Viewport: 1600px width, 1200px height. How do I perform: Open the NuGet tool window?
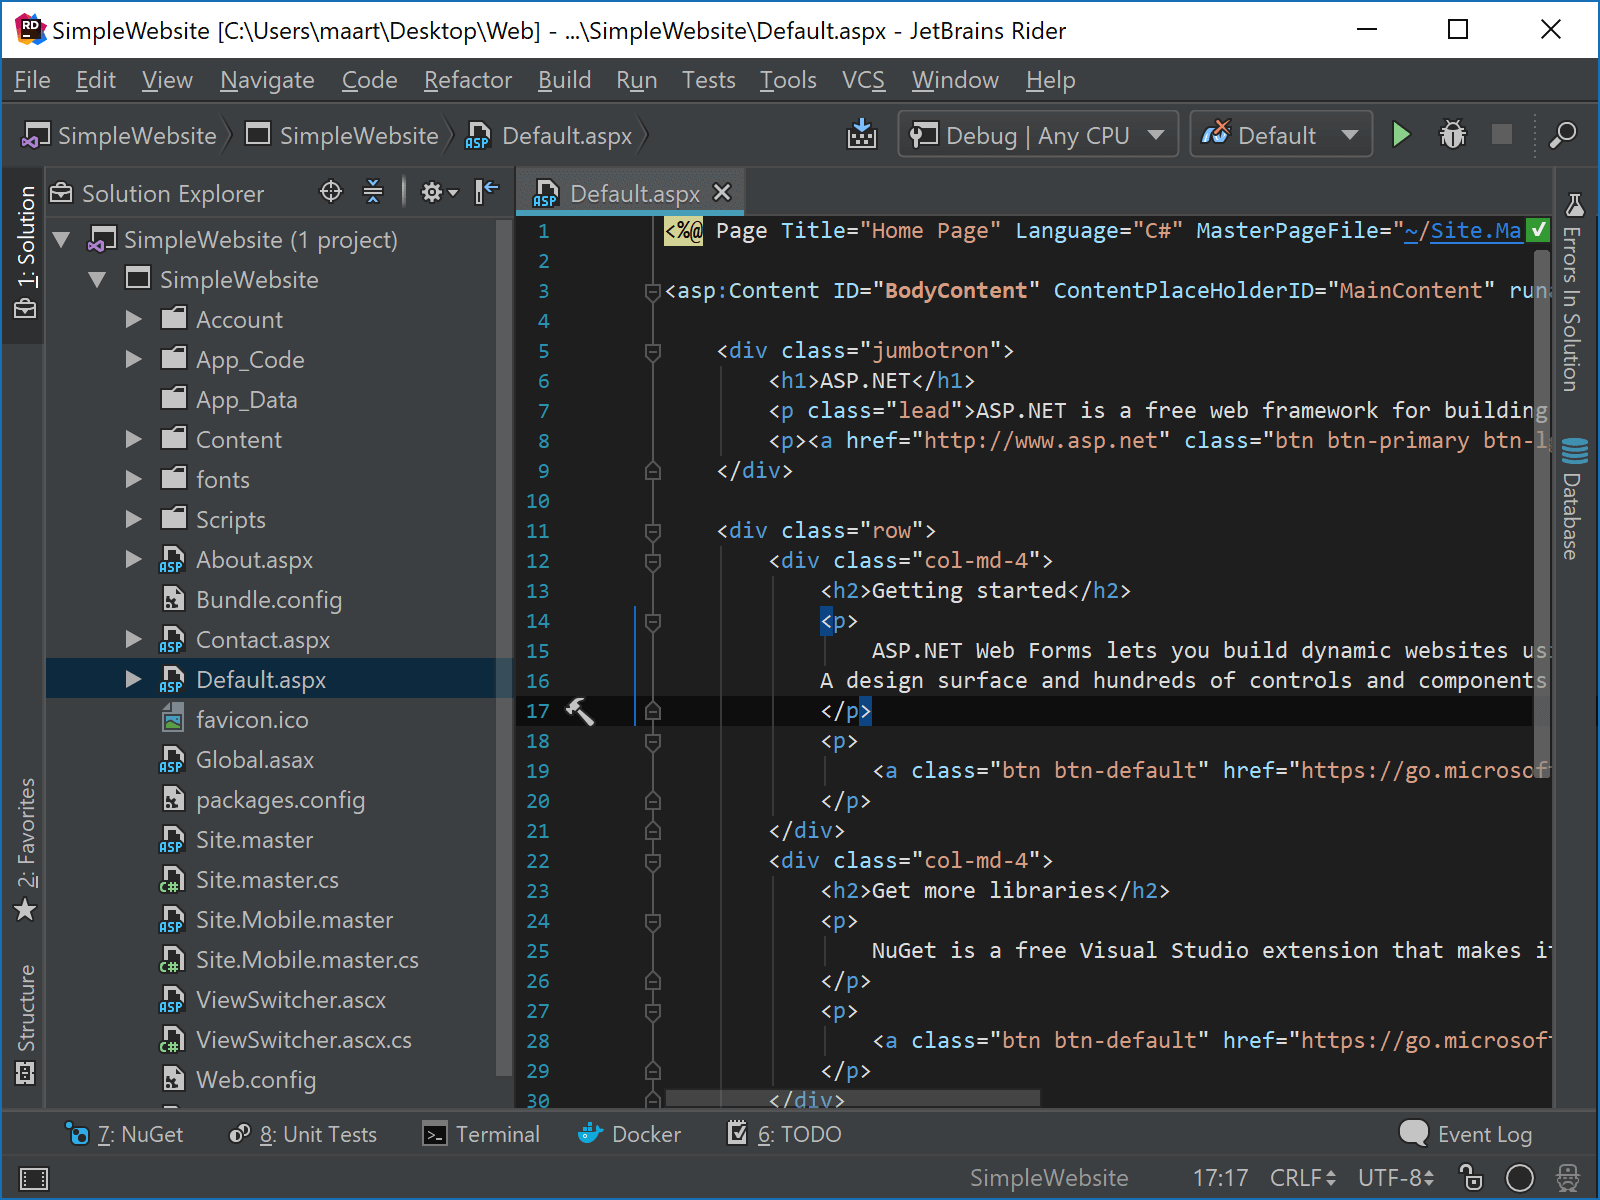pyautogui.click(x=125, y=1134)
